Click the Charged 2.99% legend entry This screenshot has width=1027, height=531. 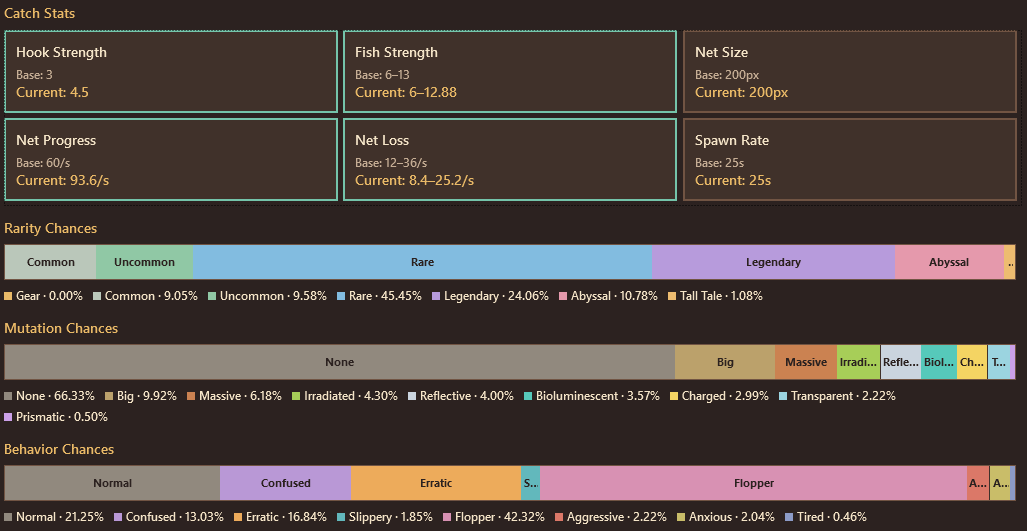[x=719, y=396]
